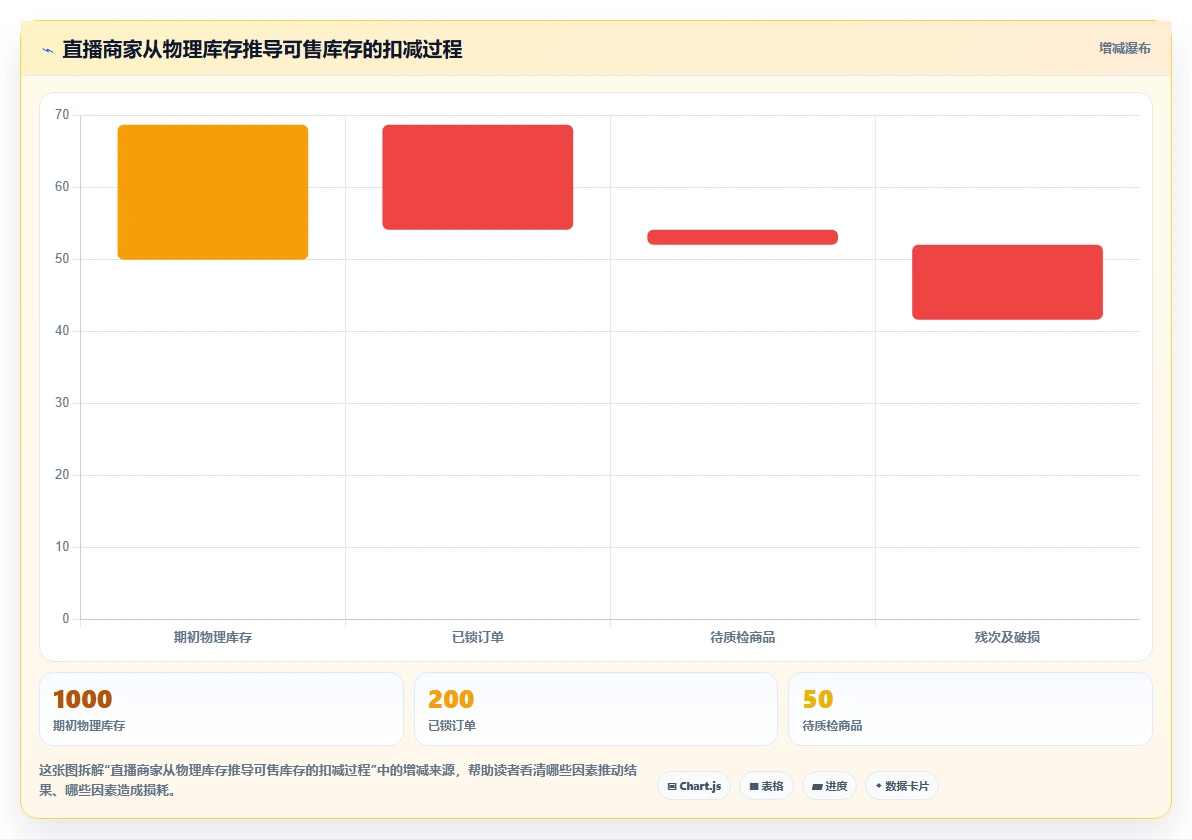
Task: Click the orange 期初物理库存 bar
Action: [213, 192]
